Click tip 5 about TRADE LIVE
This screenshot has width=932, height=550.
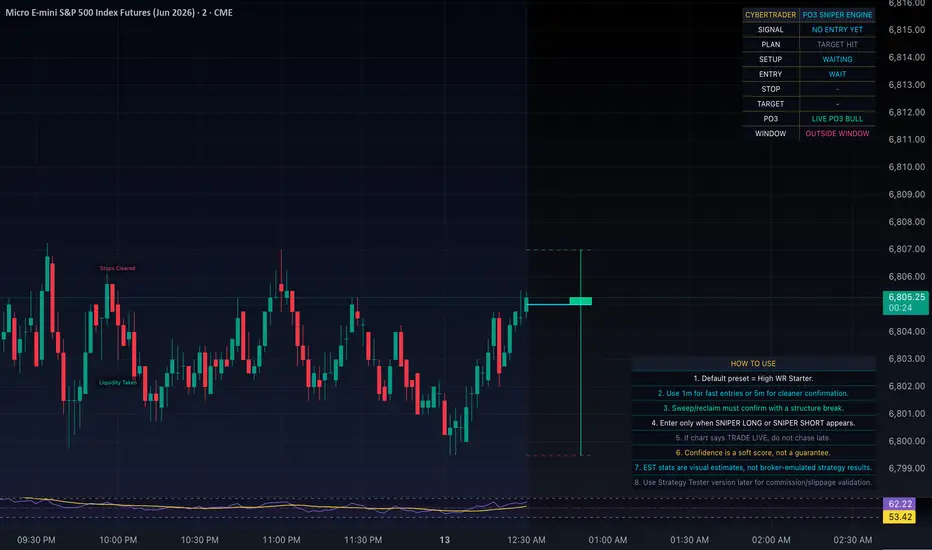click(753, 438)
